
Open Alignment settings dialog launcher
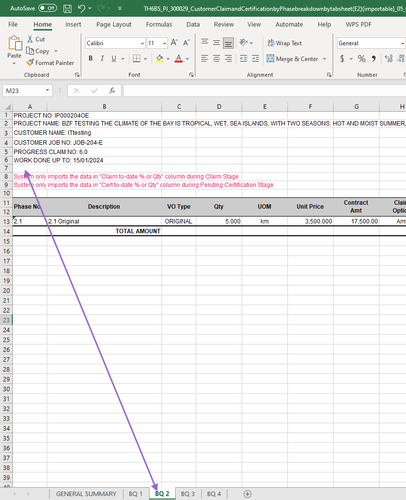click(329, 75)
